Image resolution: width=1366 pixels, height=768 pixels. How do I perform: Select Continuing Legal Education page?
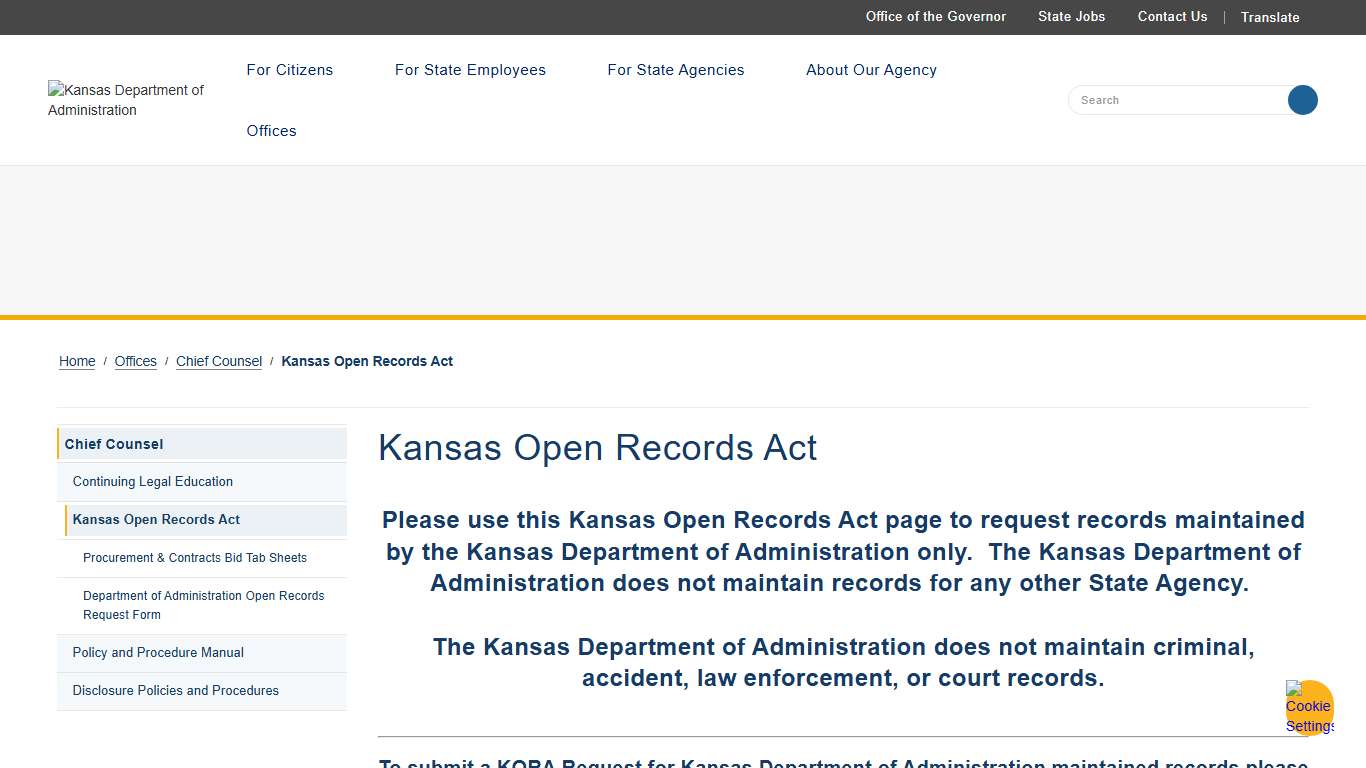[152, 481]
